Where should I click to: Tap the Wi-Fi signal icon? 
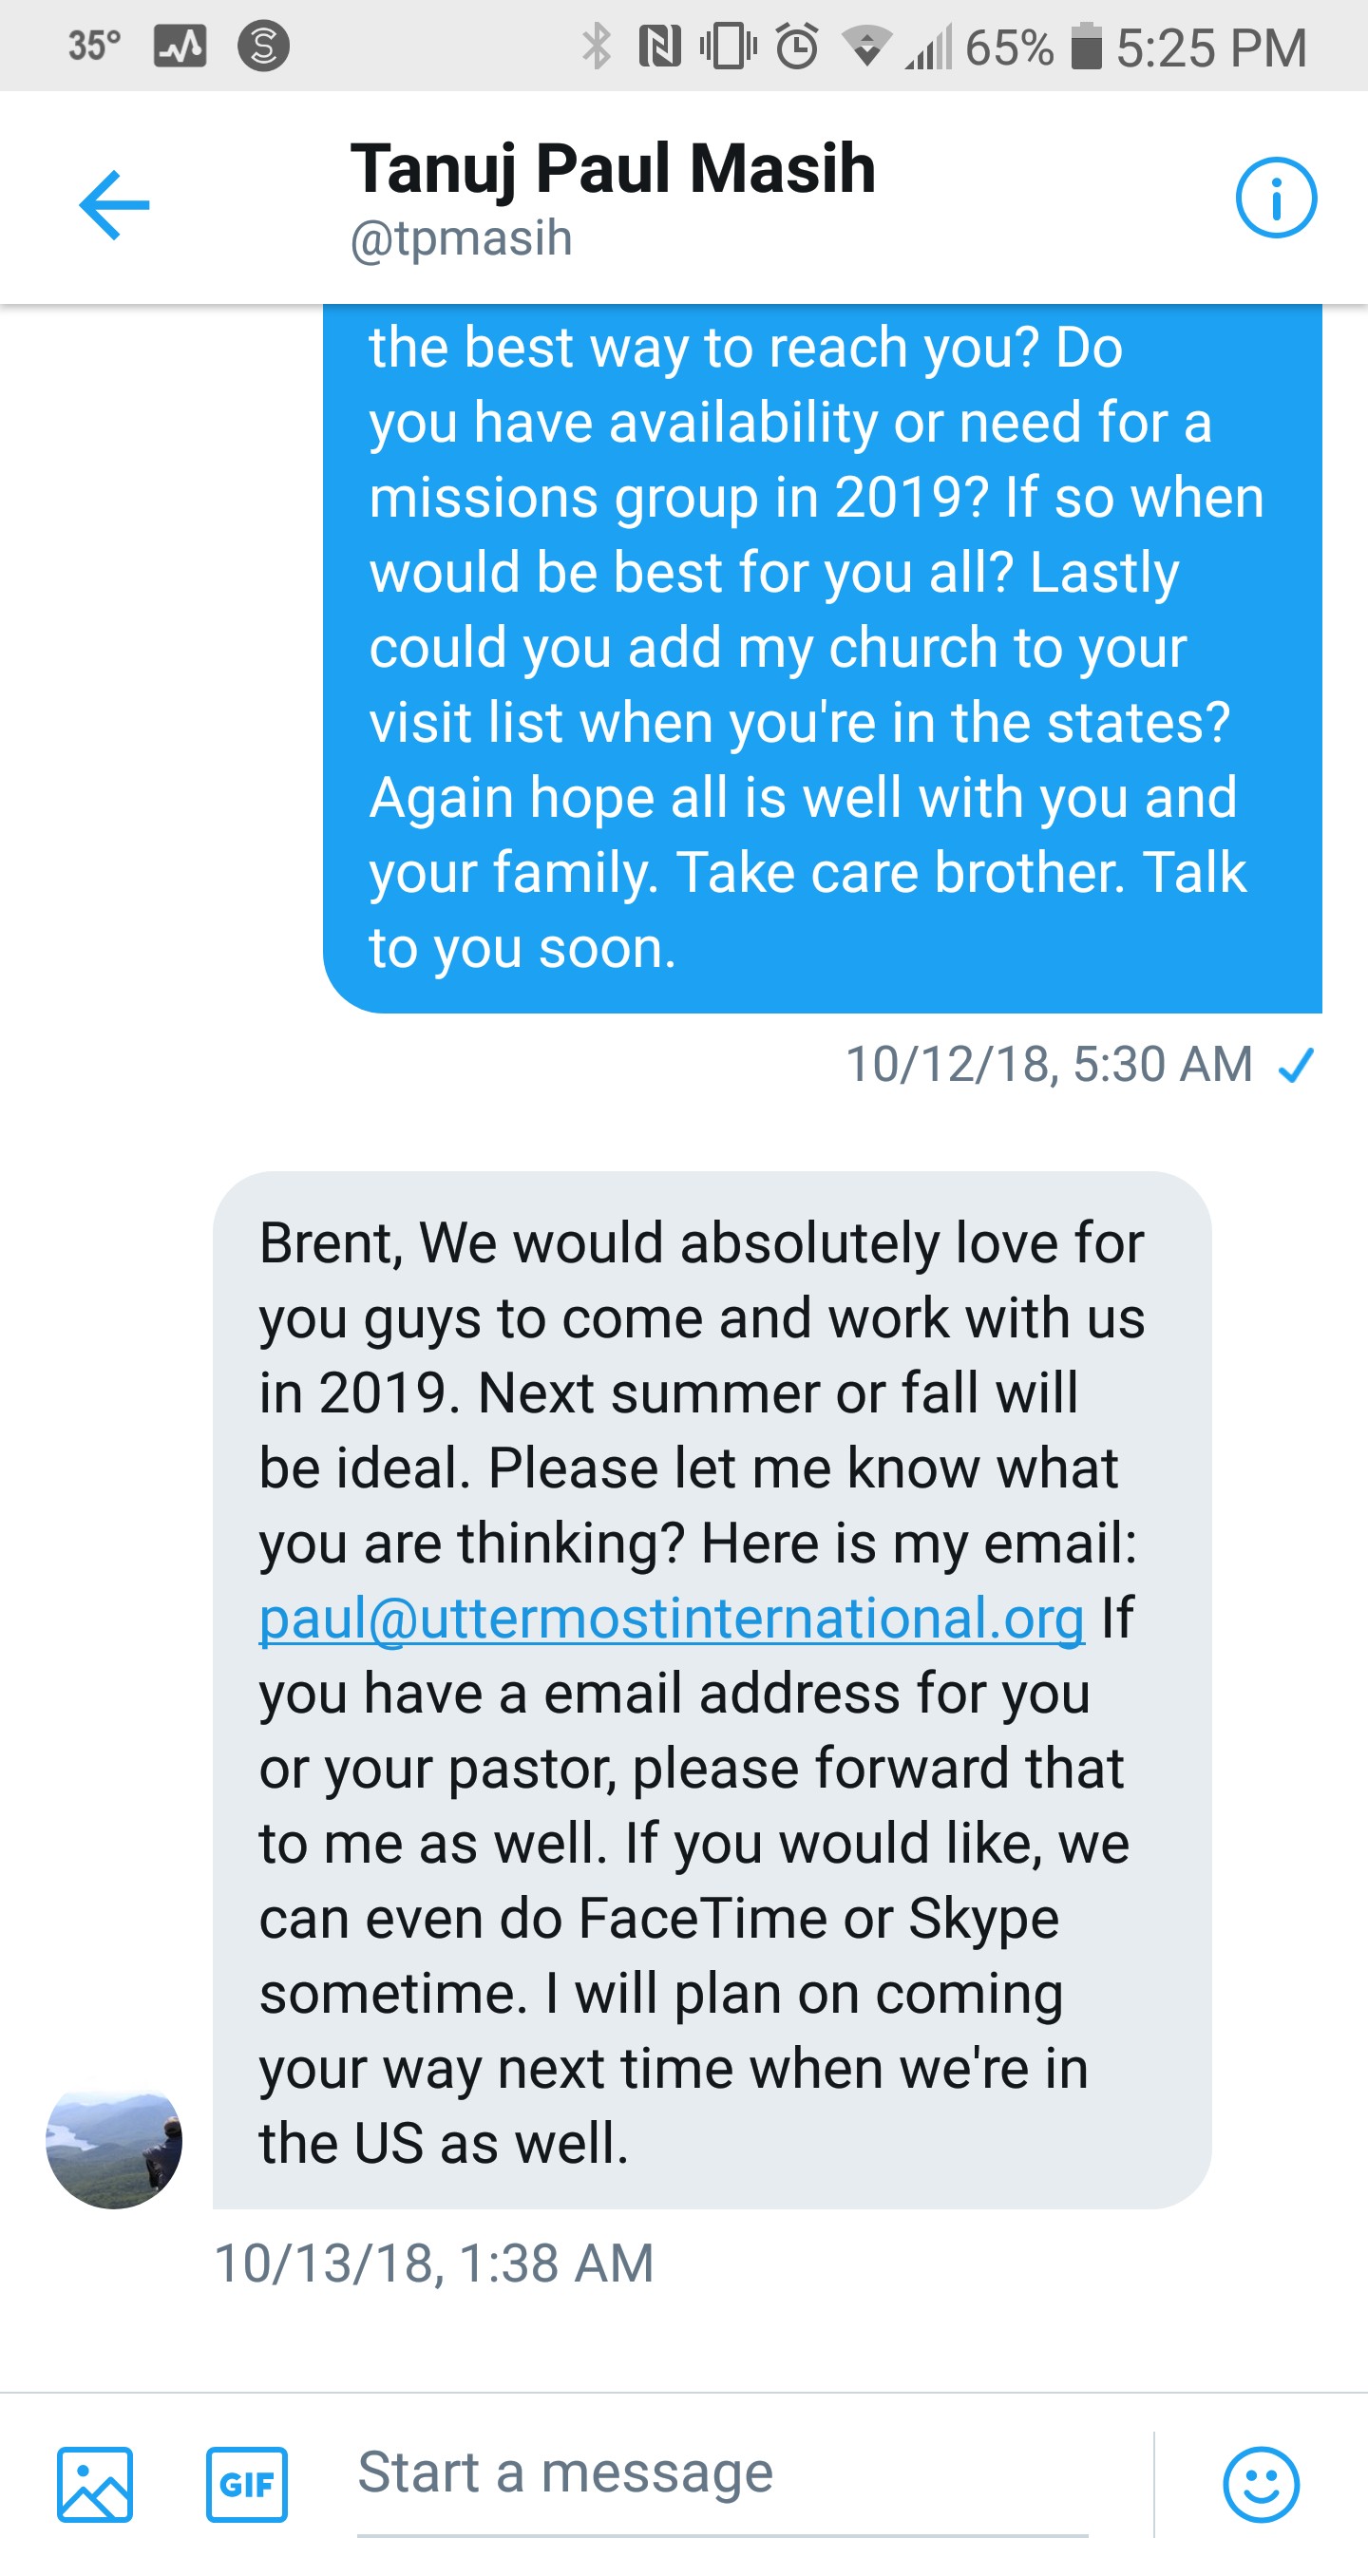[x=866, y=46]
